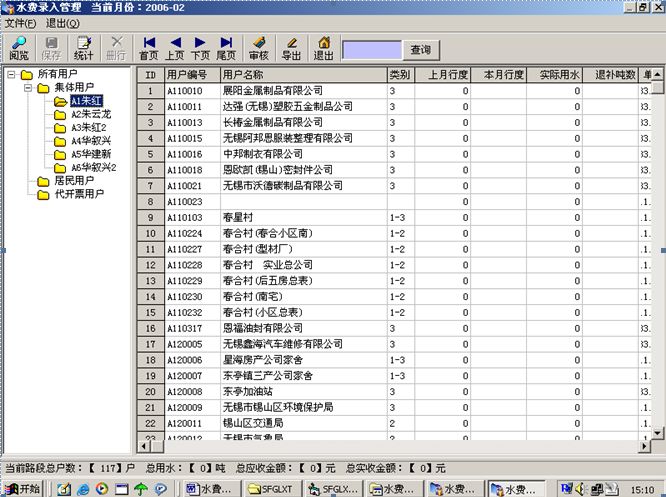
Task: Collapse the 集体用户 tree node
Action: 28,88
